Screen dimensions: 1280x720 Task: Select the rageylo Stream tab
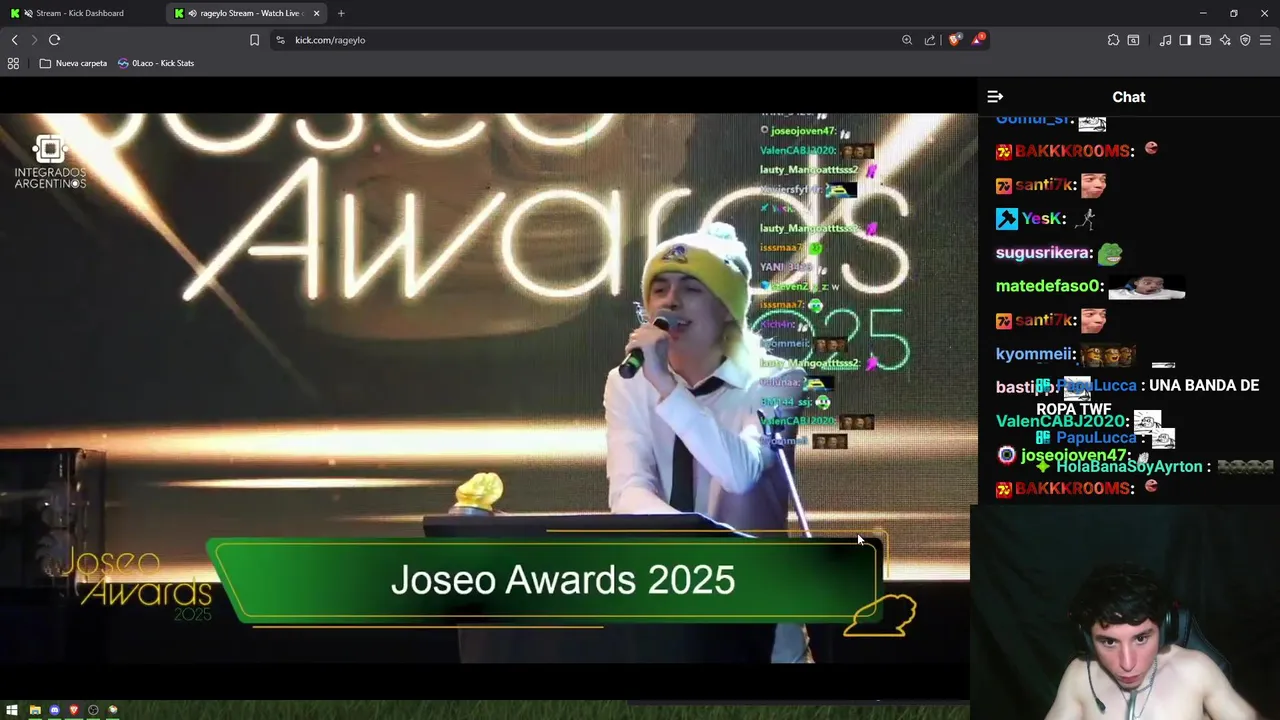tap(248, 13)
